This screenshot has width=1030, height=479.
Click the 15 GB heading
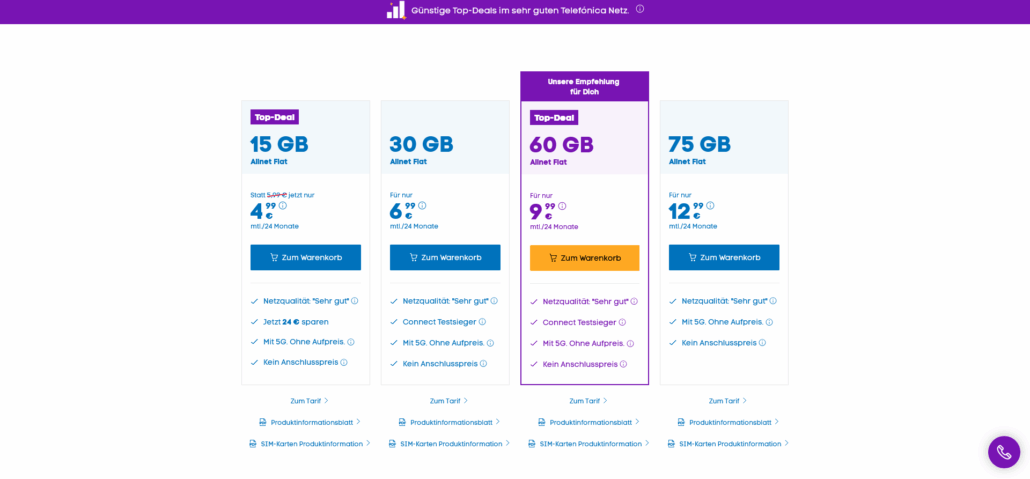coord(279,144)
